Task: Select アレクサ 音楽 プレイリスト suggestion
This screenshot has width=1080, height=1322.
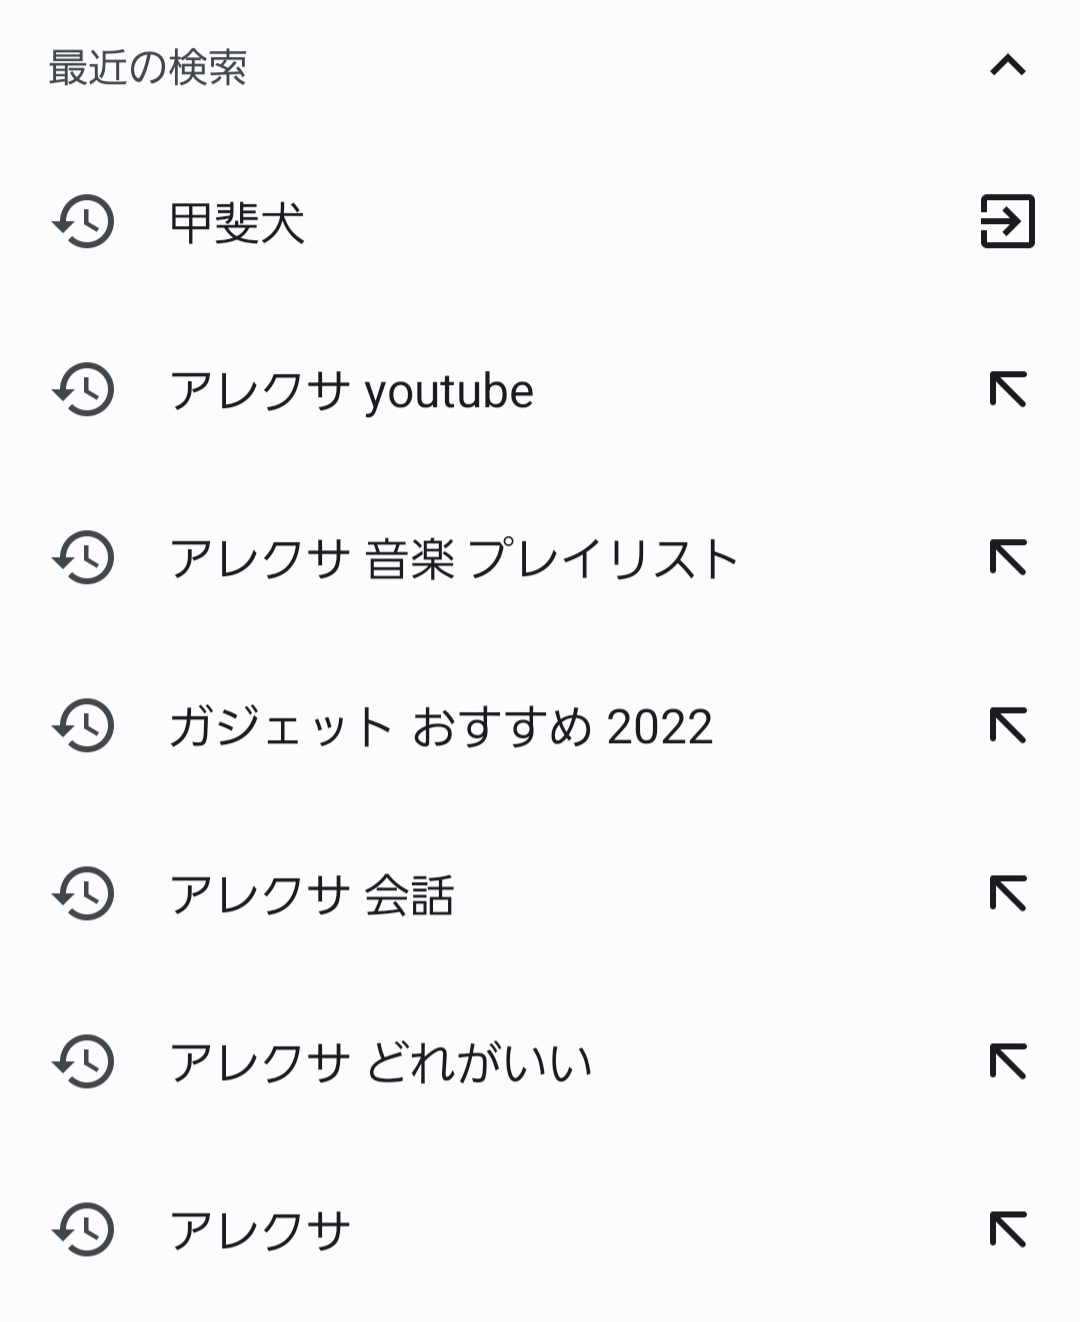Action: (x=454, y=558)
